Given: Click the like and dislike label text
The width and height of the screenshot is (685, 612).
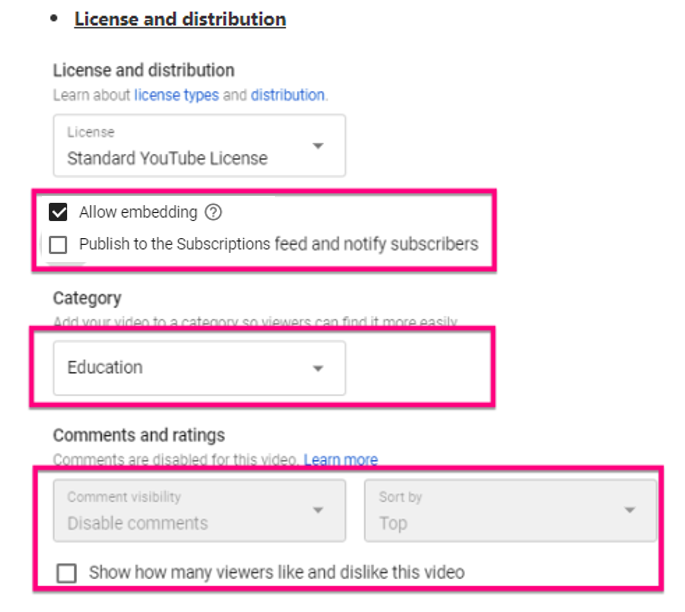Looking at the screenshot, I should [x=277, y=573].
